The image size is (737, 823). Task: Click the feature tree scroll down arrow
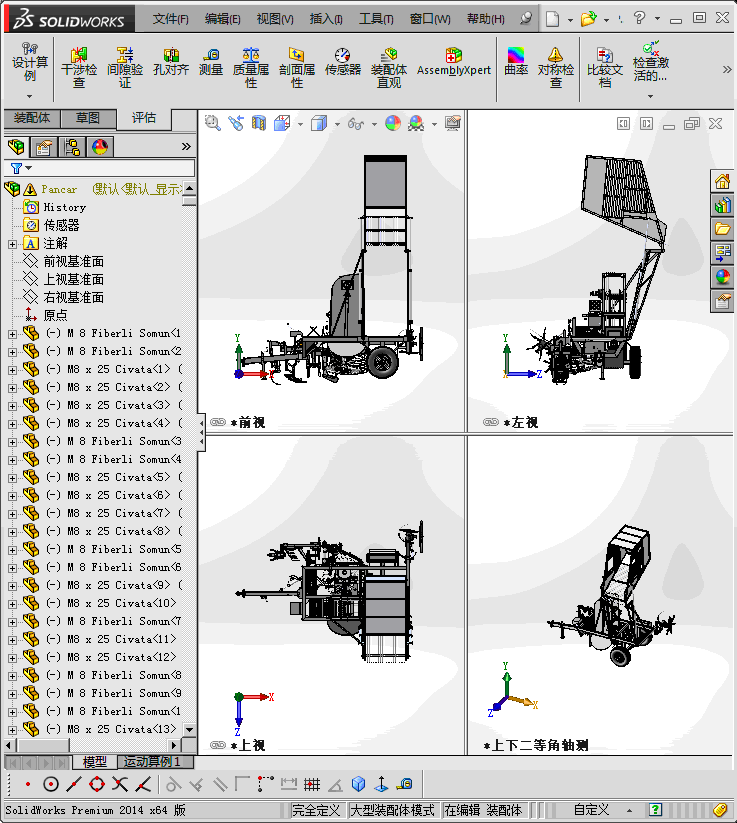click(x=189, y=730)
